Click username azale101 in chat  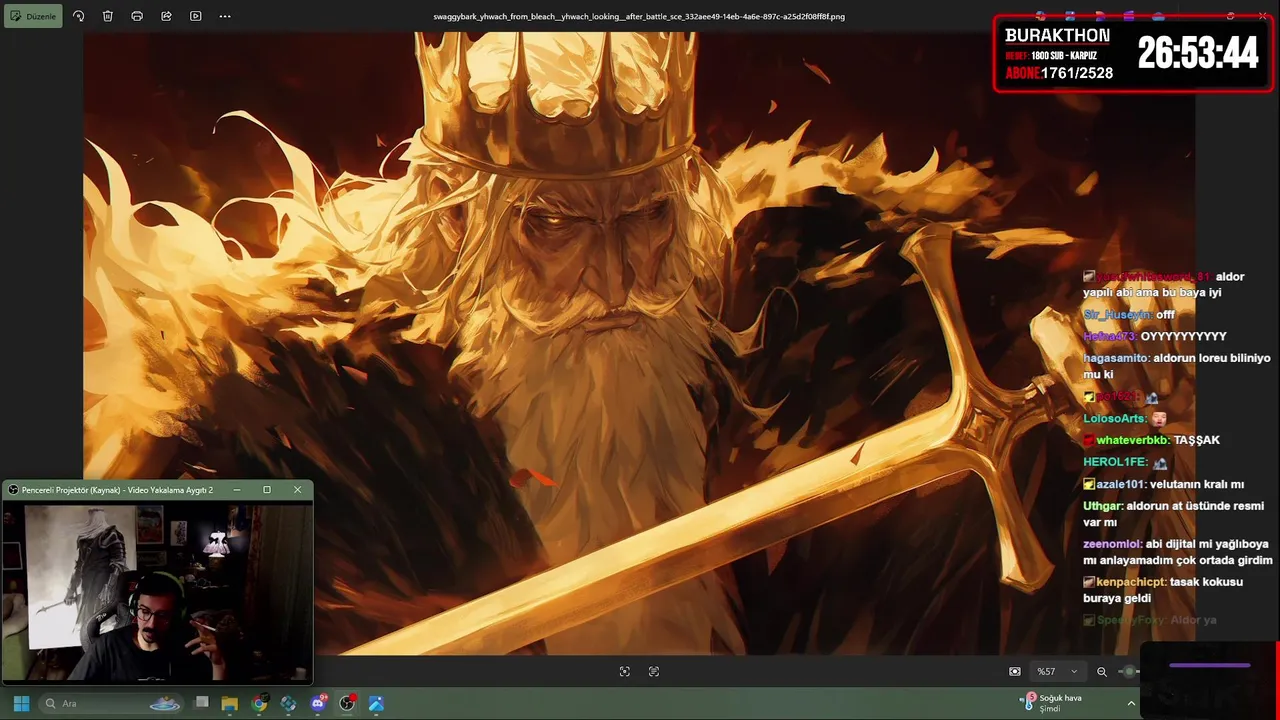[x=1121, y=484]
